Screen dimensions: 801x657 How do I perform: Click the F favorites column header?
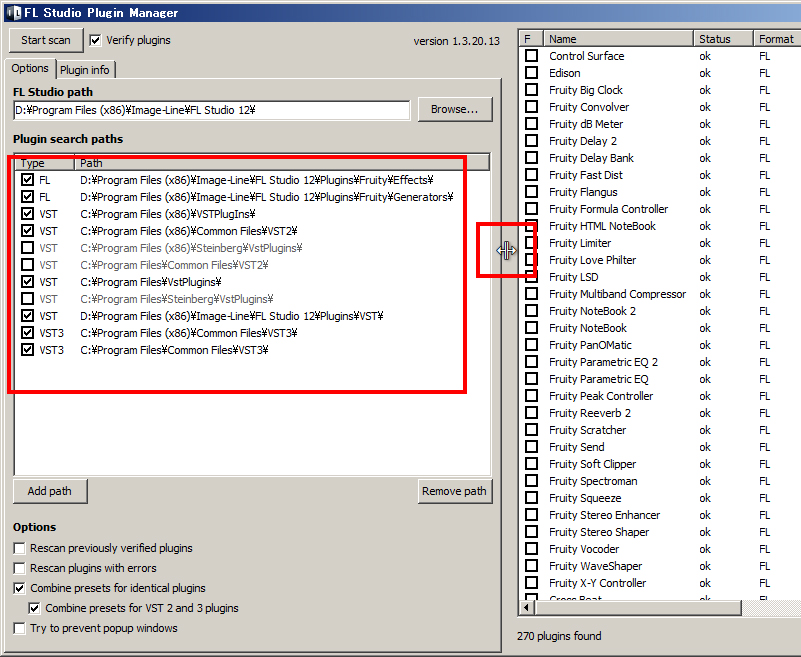click(531, 39)
